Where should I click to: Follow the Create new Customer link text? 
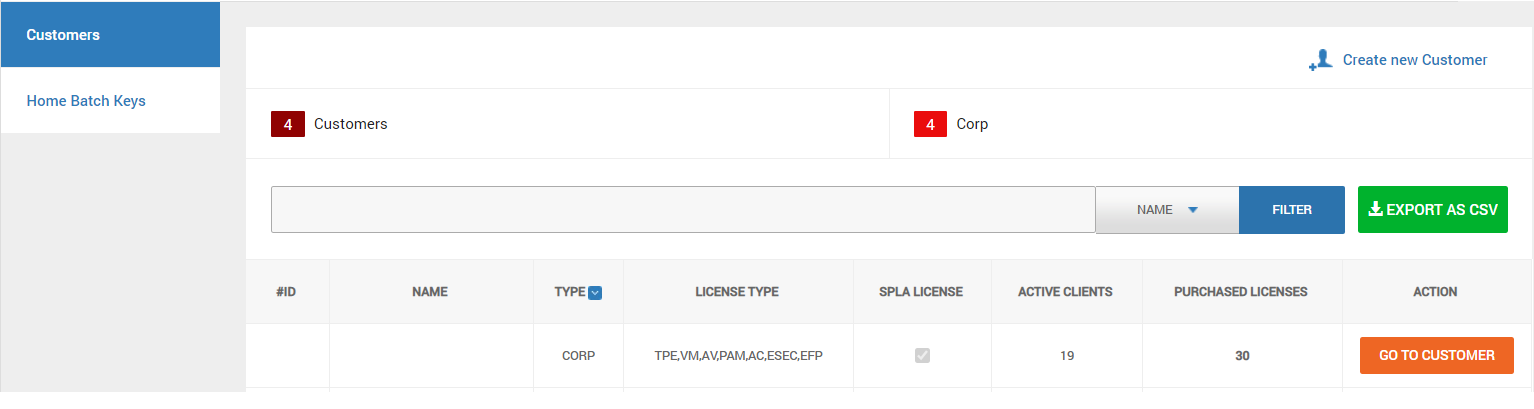point(1414,60)
